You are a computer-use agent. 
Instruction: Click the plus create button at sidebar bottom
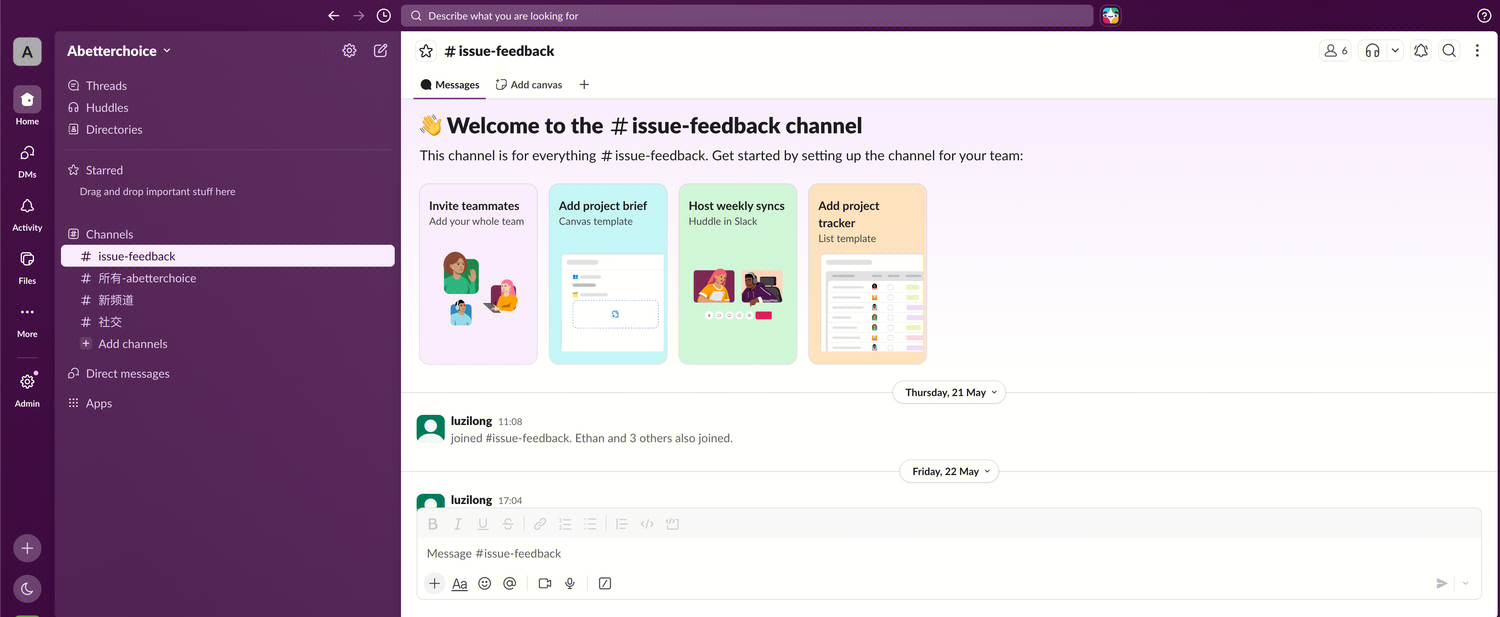[x=27, y=548]
